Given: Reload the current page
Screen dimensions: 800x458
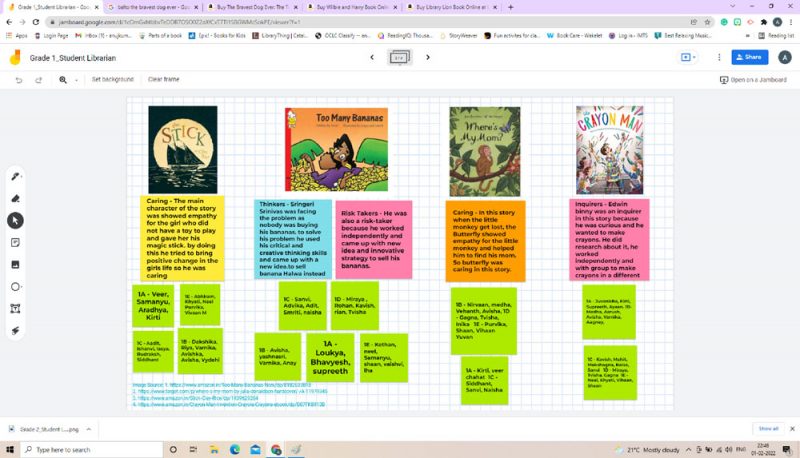Looking at the screenshot, I should (x=36, y=22).
